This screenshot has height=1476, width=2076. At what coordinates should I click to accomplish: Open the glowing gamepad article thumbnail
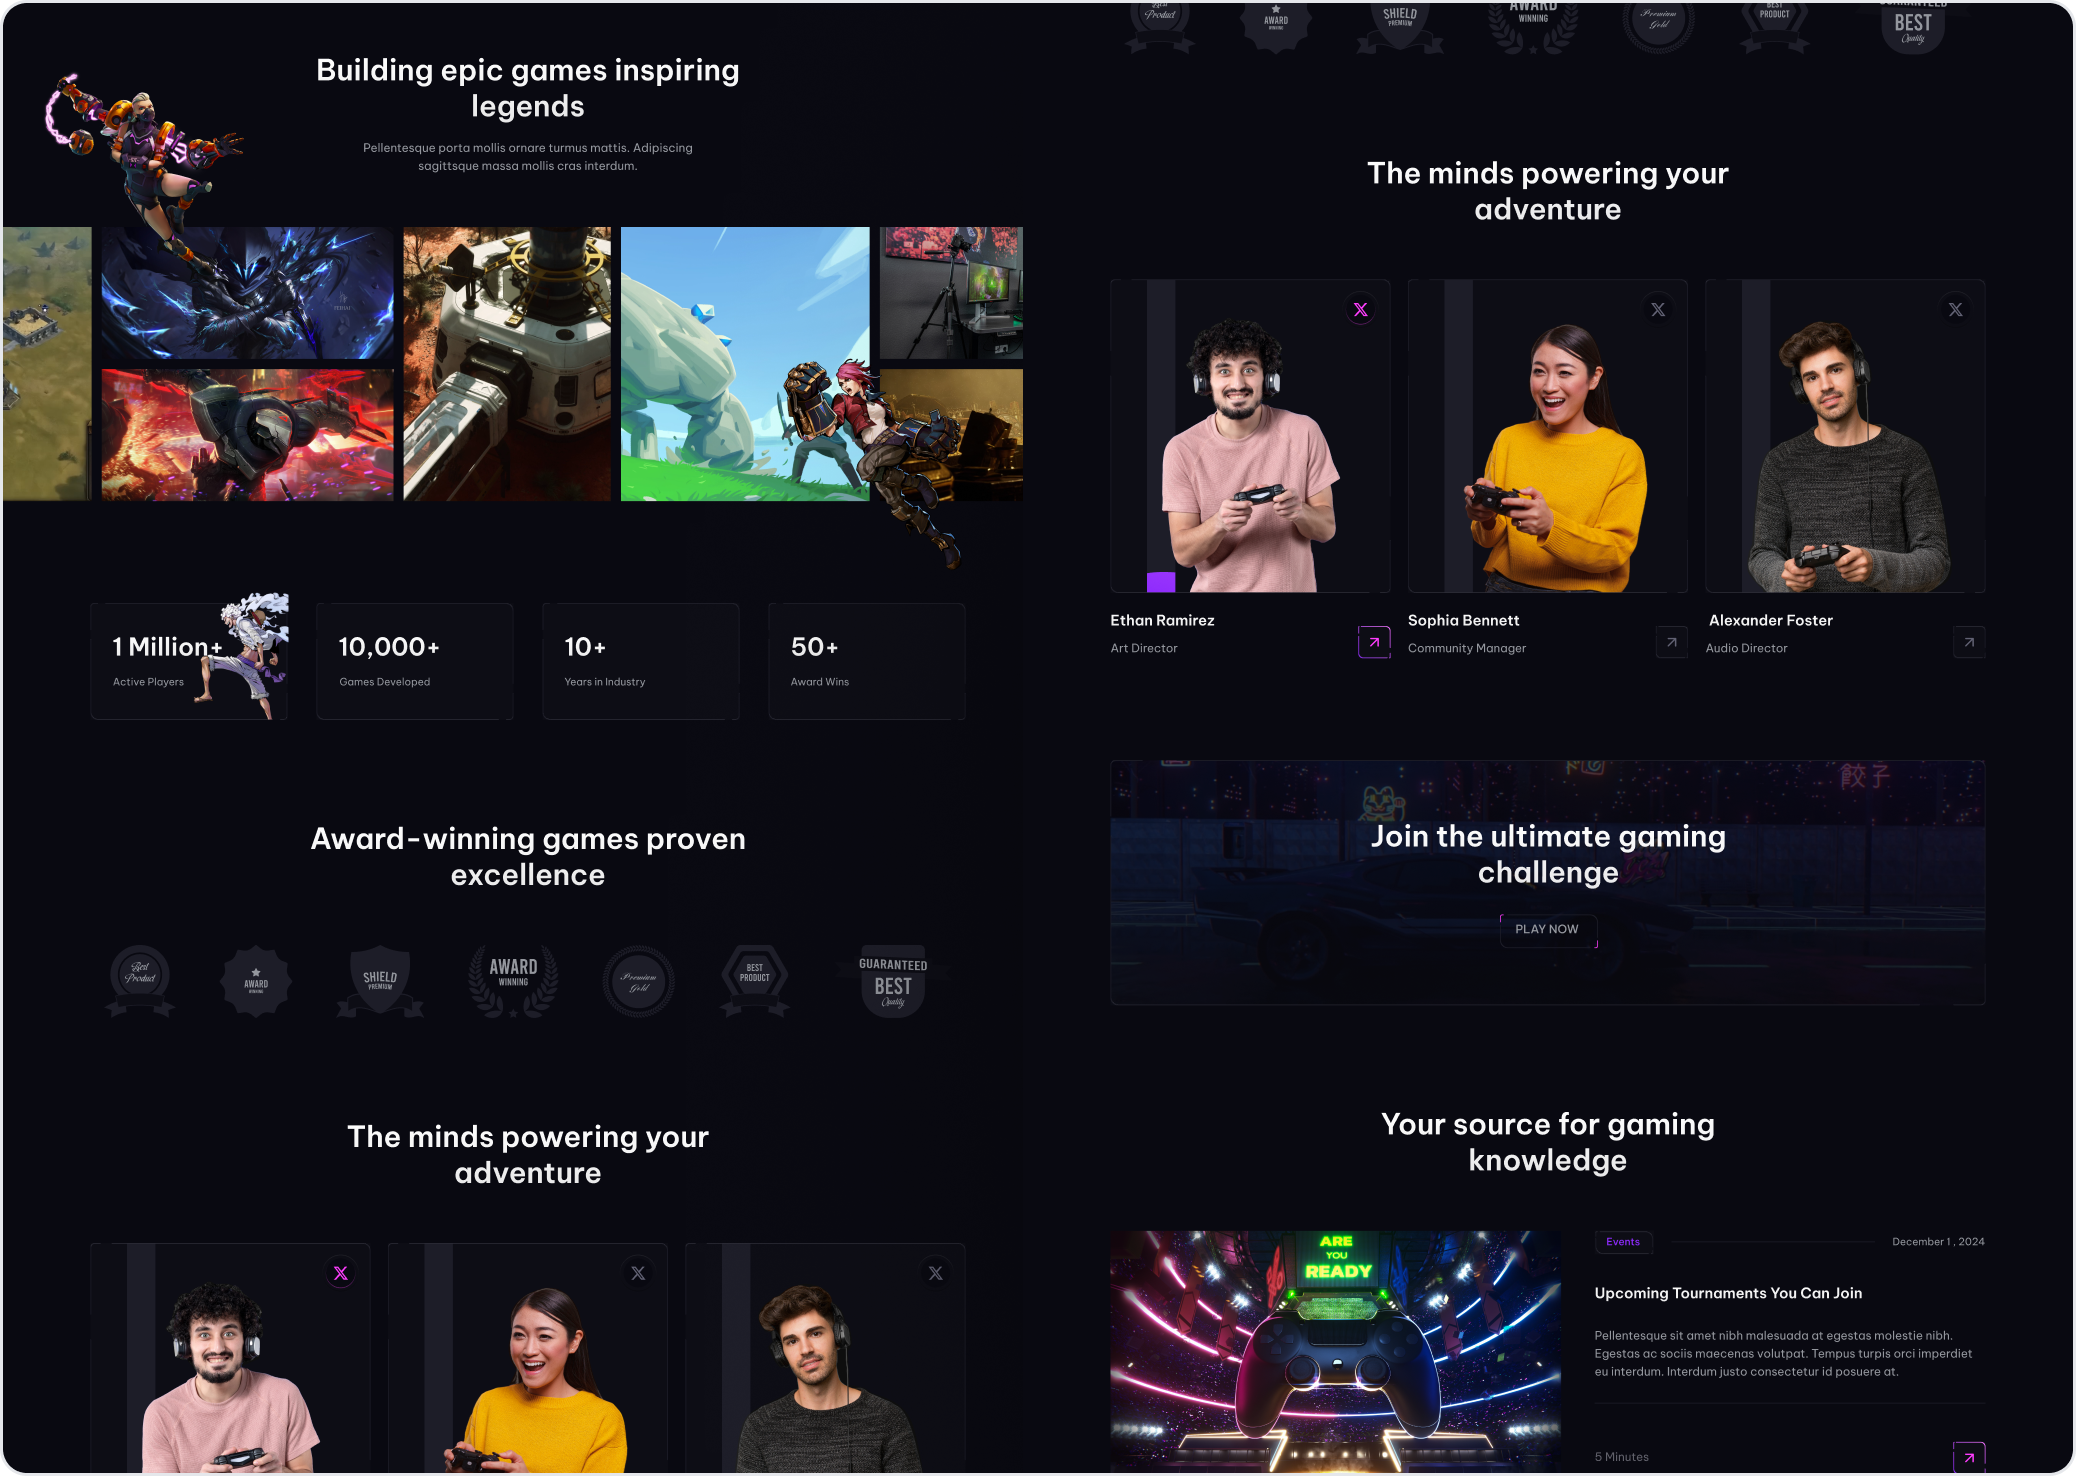pos(1335,1351)
